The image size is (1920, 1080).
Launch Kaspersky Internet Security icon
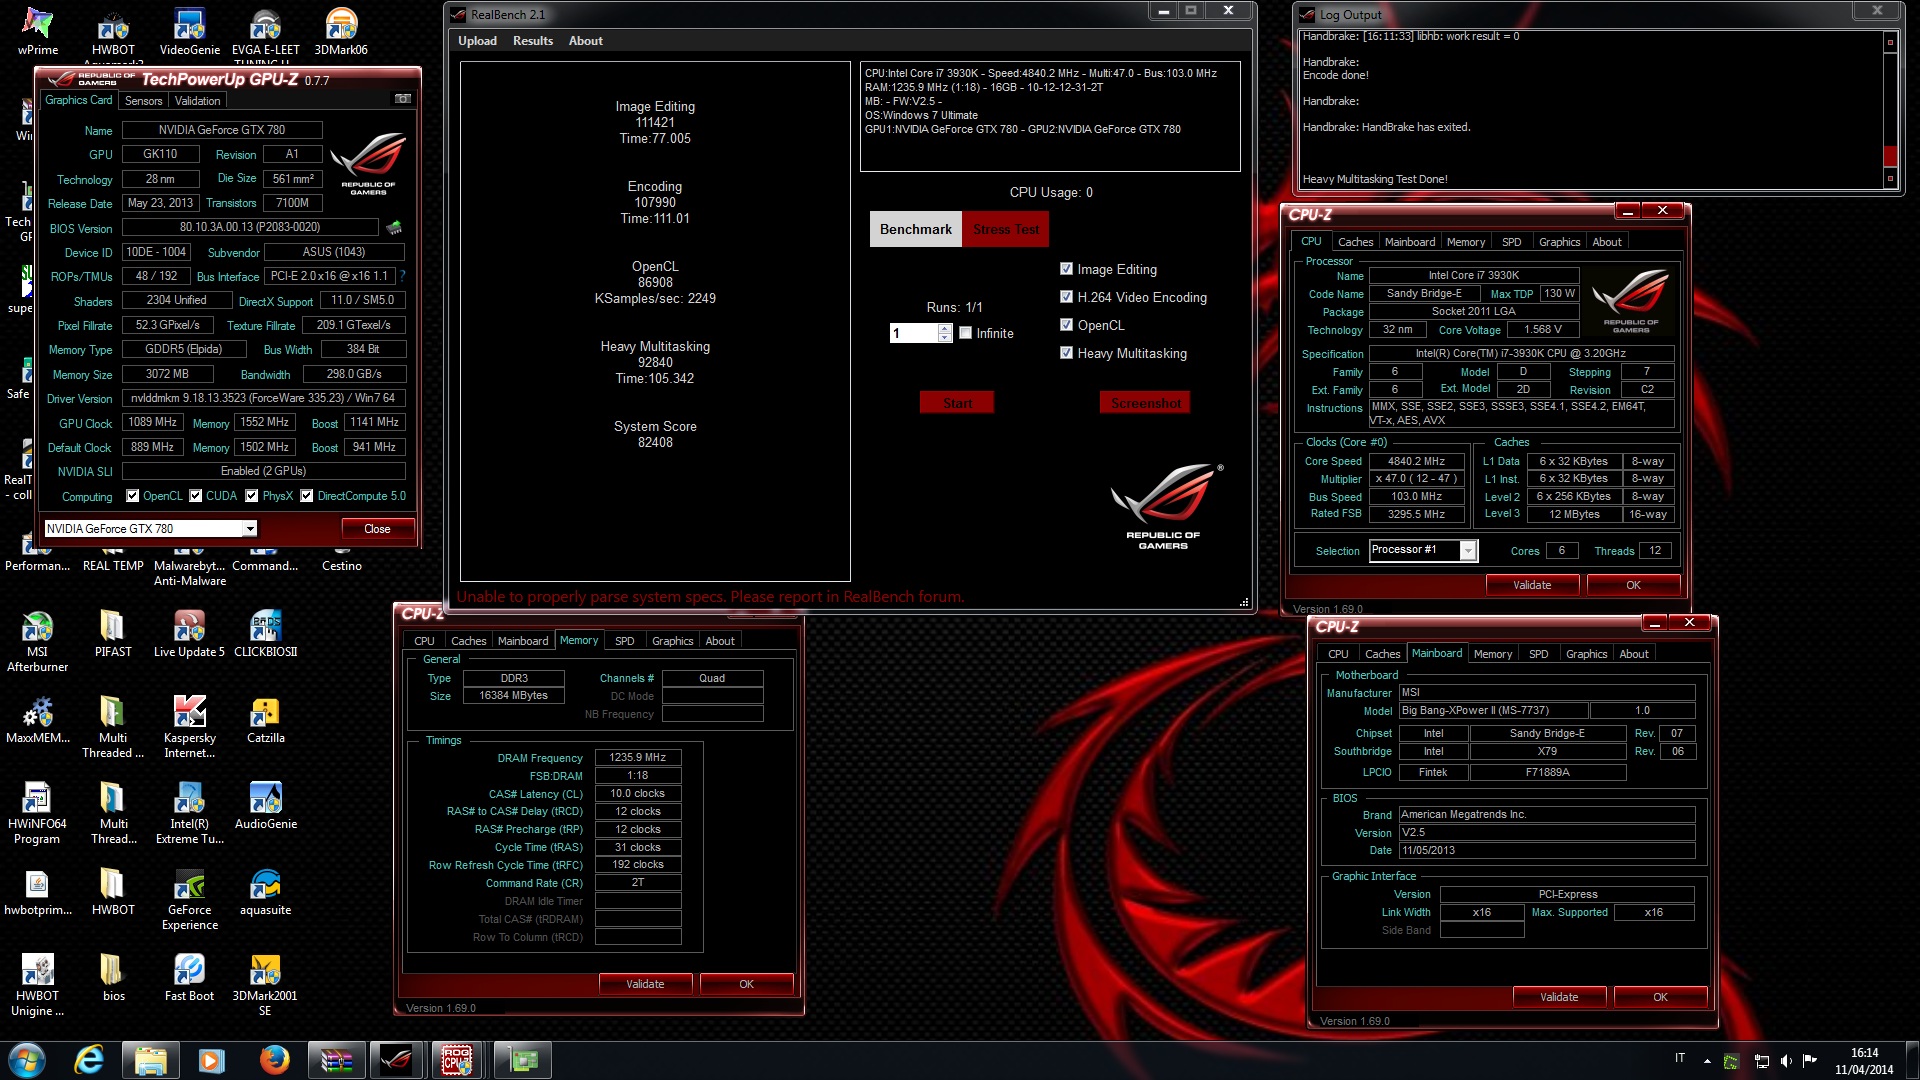(x=189, y=727)
